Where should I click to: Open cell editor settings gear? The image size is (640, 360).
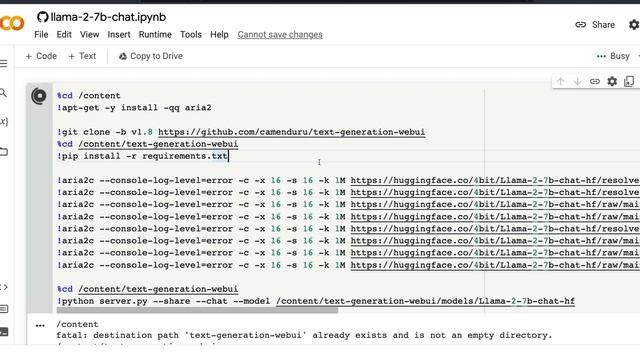click(x=612, y=81)
